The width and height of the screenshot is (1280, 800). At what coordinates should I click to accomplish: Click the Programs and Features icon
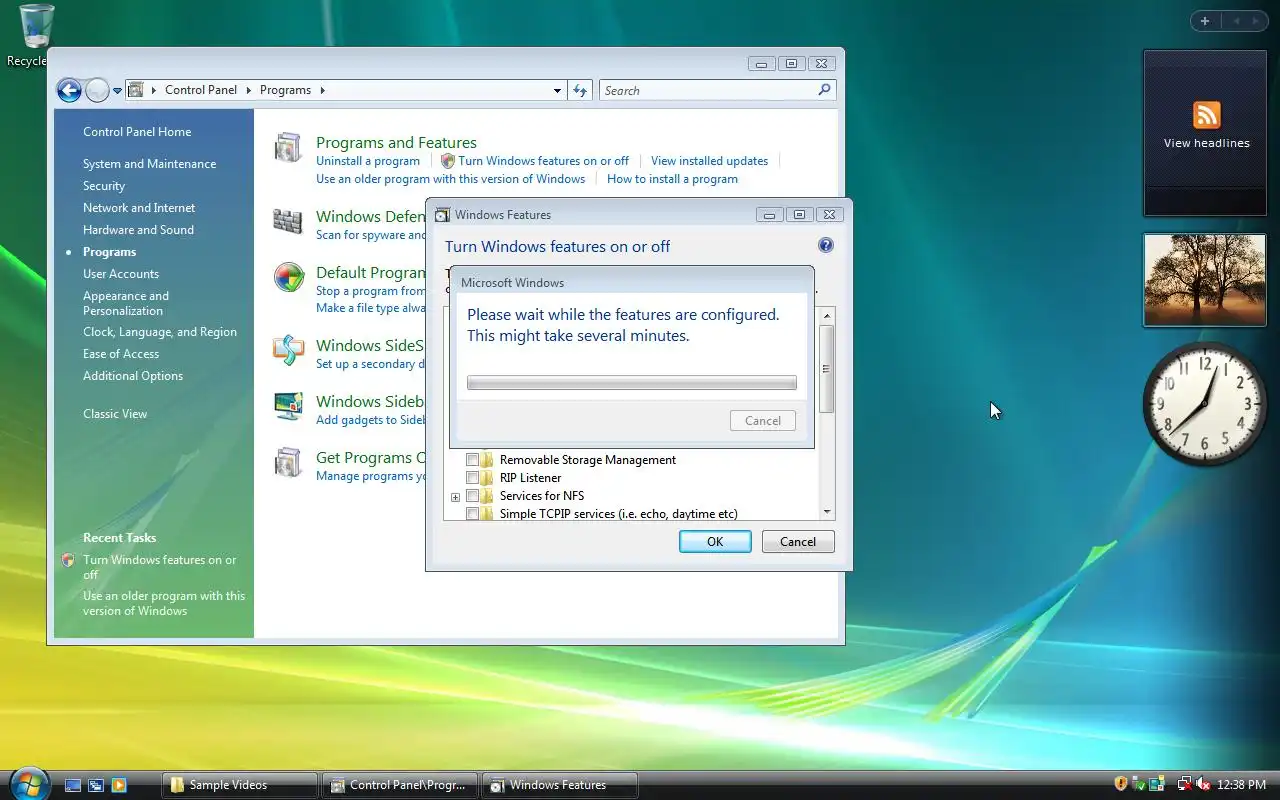(x=288, y=148)
